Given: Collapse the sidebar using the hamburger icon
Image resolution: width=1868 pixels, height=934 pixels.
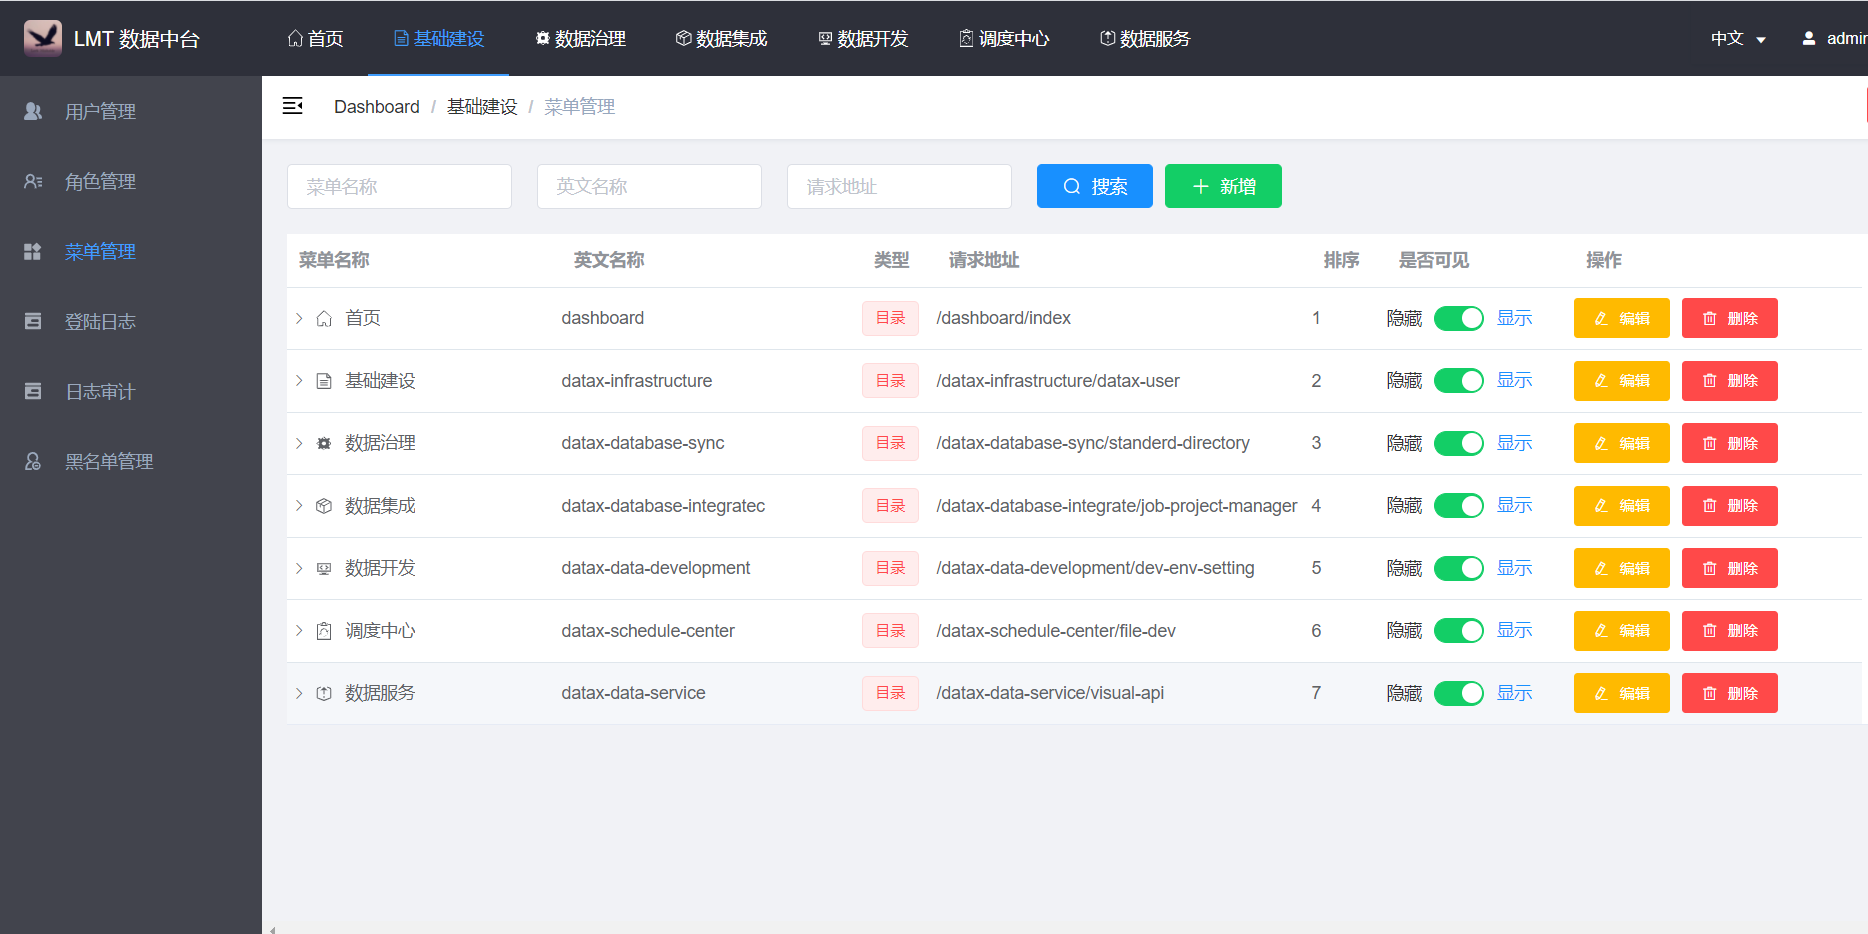Looking at the screenshot, I should point(293,105).
